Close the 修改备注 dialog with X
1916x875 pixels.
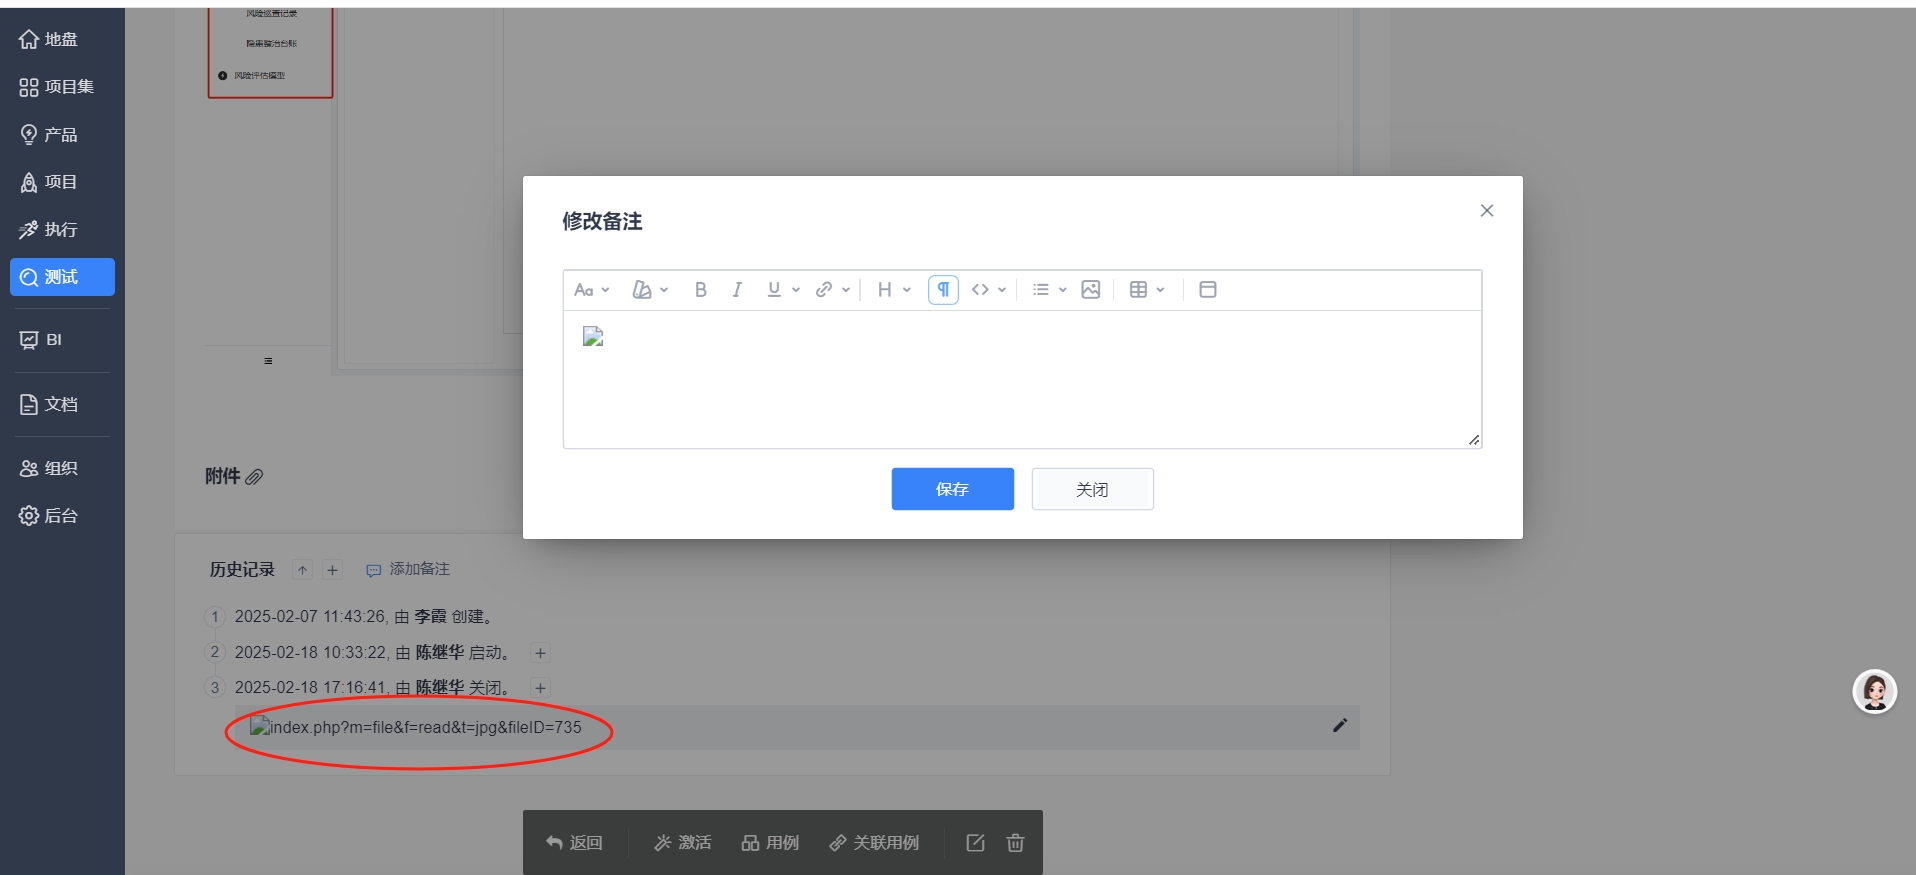point(1486,211)
